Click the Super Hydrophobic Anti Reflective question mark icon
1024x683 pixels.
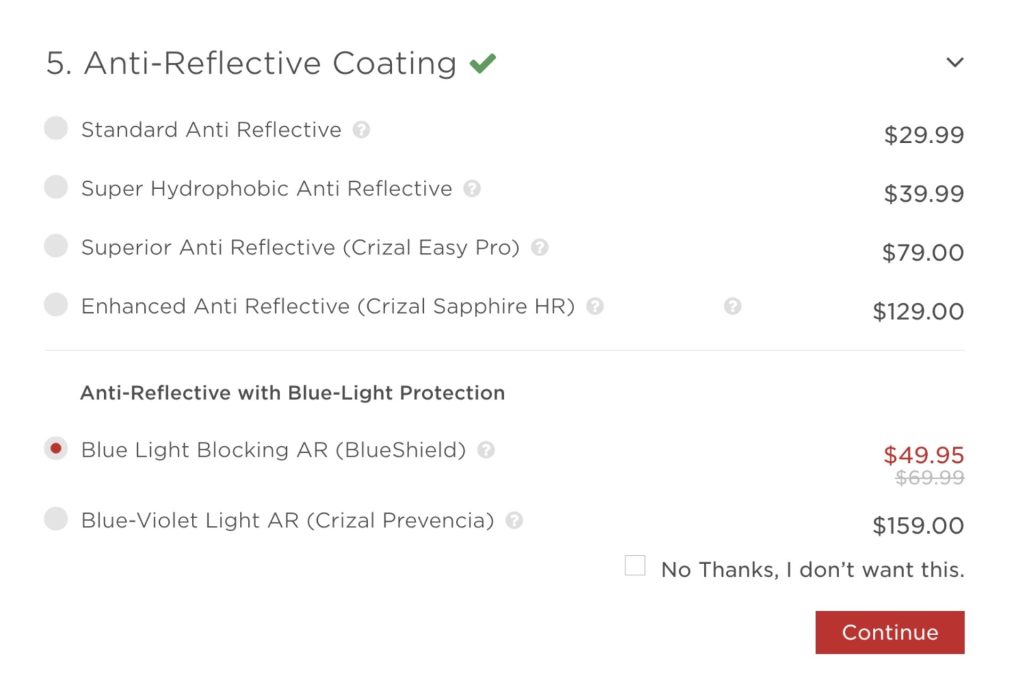click(474, 188)
